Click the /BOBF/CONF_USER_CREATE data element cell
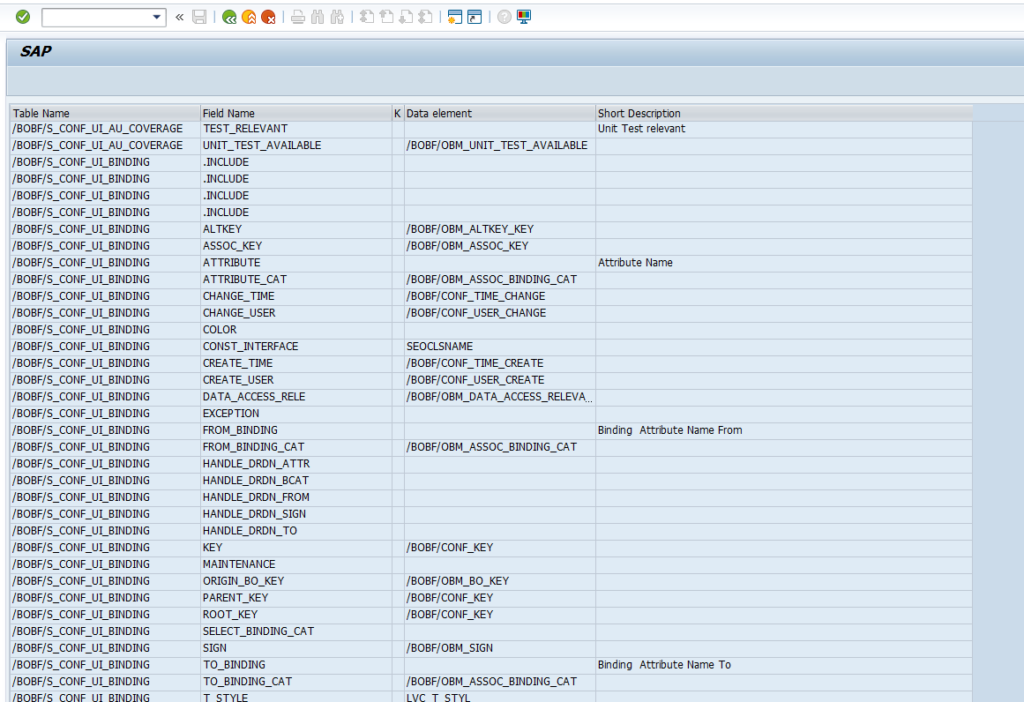1024x702 pixels. tap(500, 380)
